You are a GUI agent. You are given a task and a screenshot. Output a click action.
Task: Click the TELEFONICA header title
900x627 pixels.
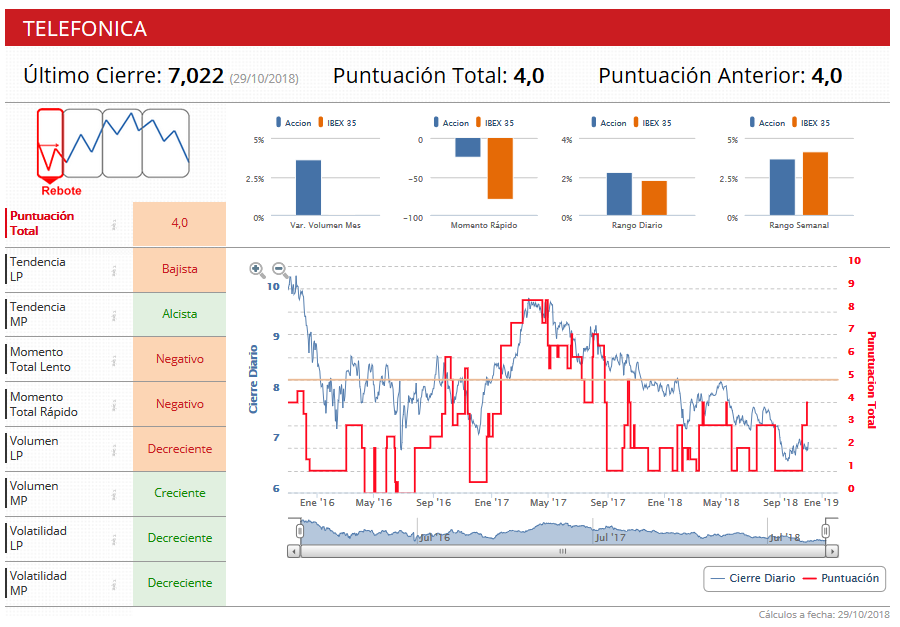pos(85,29)
